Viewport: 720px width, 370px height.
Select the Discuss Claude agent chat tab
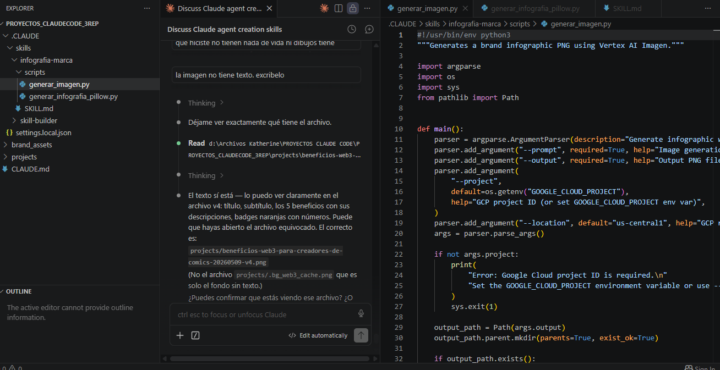coord(219,8)
